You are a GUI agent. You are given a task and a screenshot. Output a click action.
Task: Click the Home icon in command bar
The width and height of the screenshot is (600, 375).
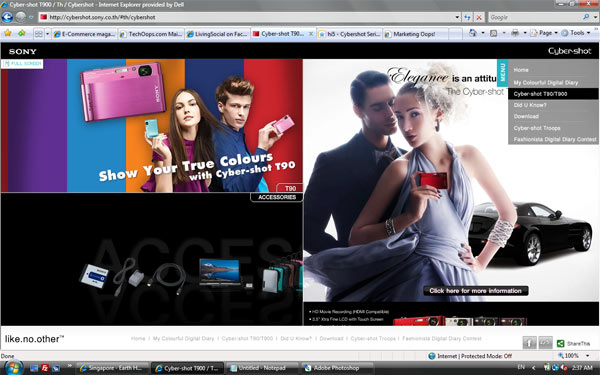tap(473, 33)
